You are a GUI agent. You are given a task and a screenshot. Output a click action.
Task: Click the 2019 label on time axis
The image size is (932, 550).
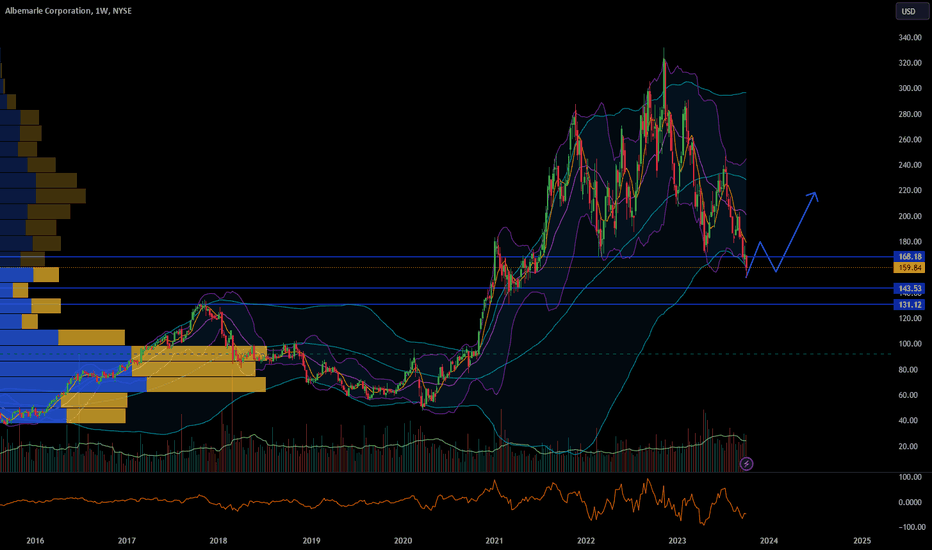(x=311, y=540)
